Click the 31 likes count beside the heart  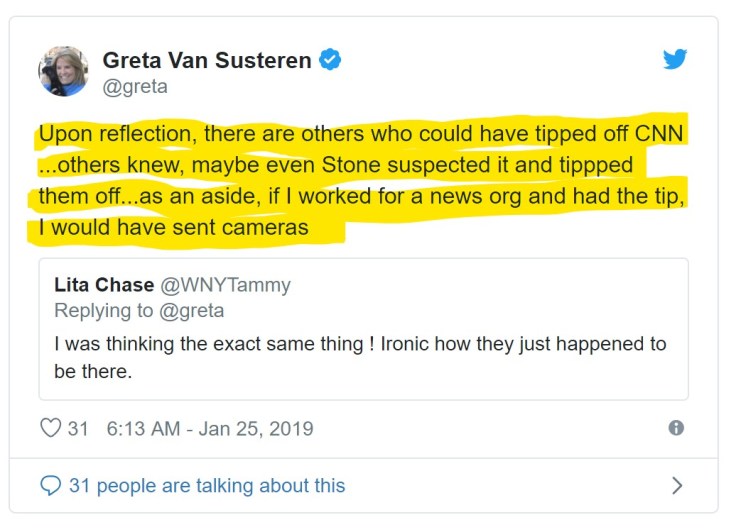pyautogui.click(x=78, y=429)
